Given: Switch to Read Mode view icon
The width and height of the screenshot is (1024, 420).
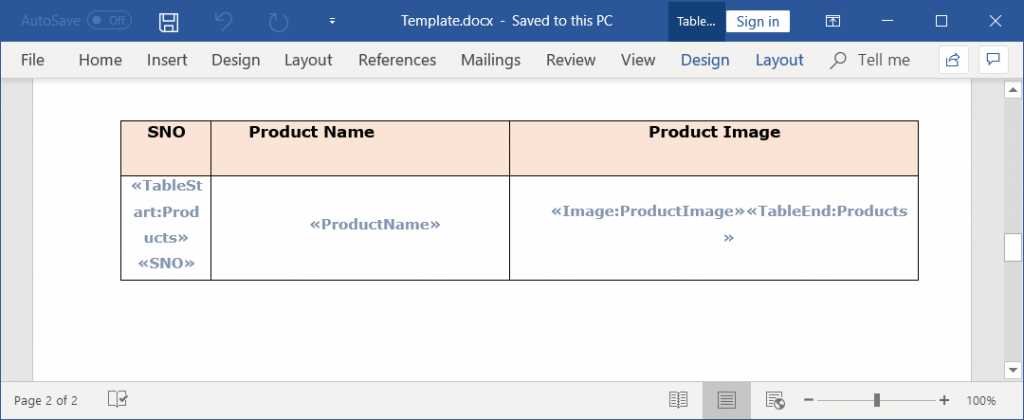Looking at the screenshot, I should [679, 400].
